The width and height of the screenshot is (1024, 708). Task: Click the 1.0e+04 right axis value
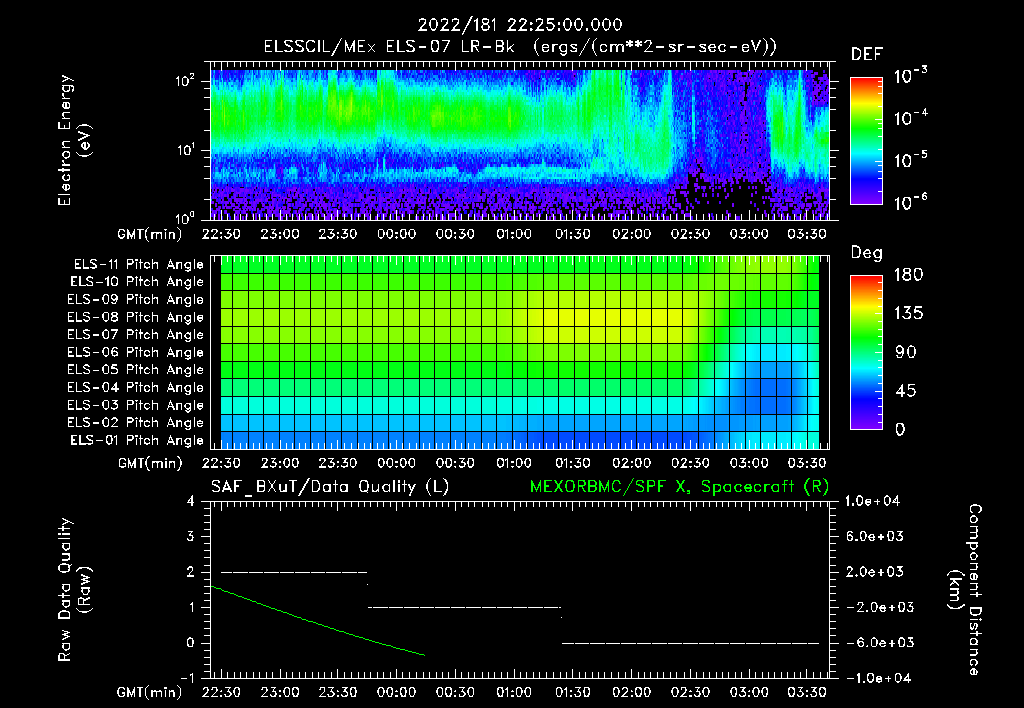872,501
